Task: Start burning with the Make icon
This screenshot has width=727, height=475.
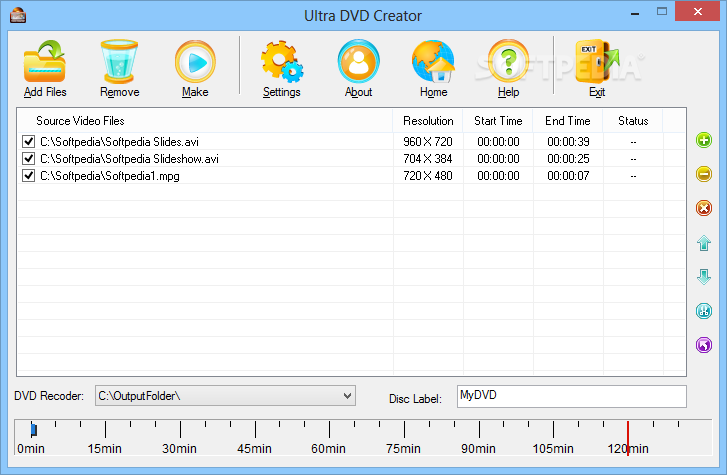Action: (x=195, y=62)
